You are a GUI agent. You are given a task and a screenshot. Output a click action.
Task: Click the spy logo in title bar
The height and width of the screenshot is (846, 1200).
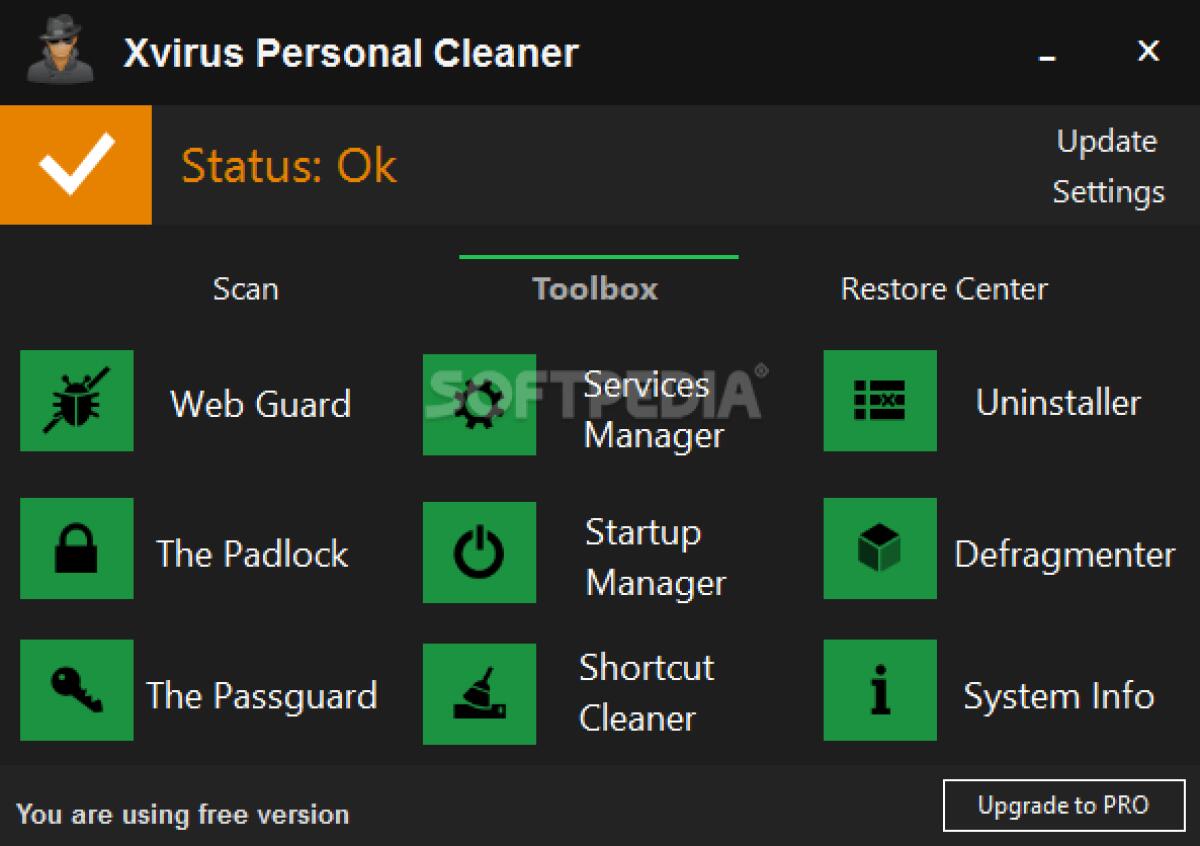59,50
